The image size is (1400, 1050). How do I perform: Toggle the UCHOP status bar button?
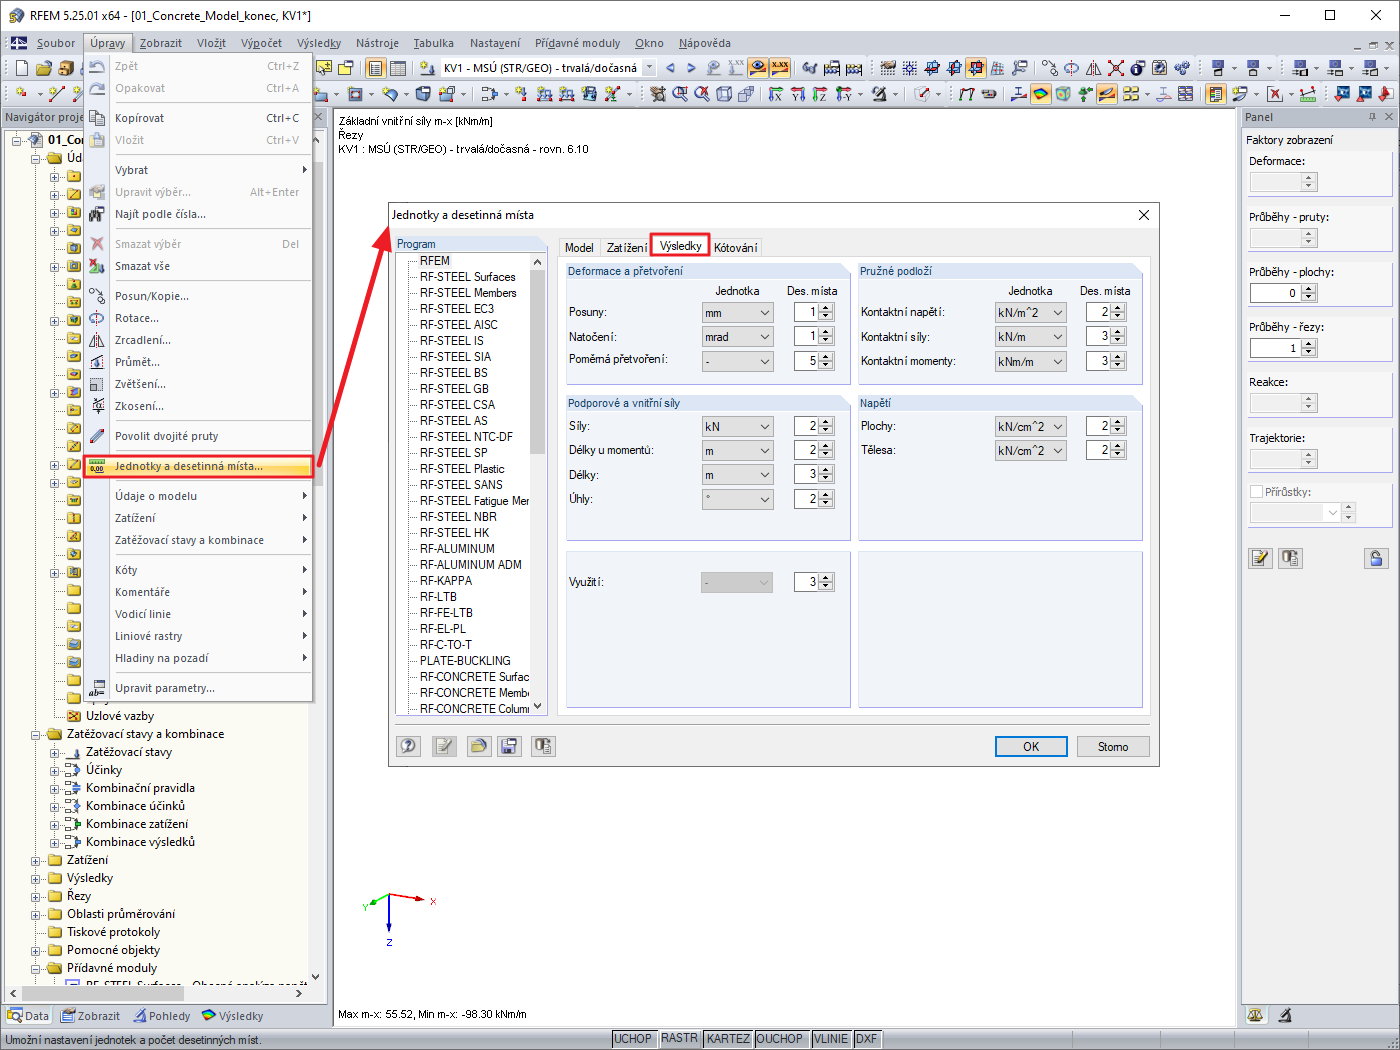coord(633,1039)
